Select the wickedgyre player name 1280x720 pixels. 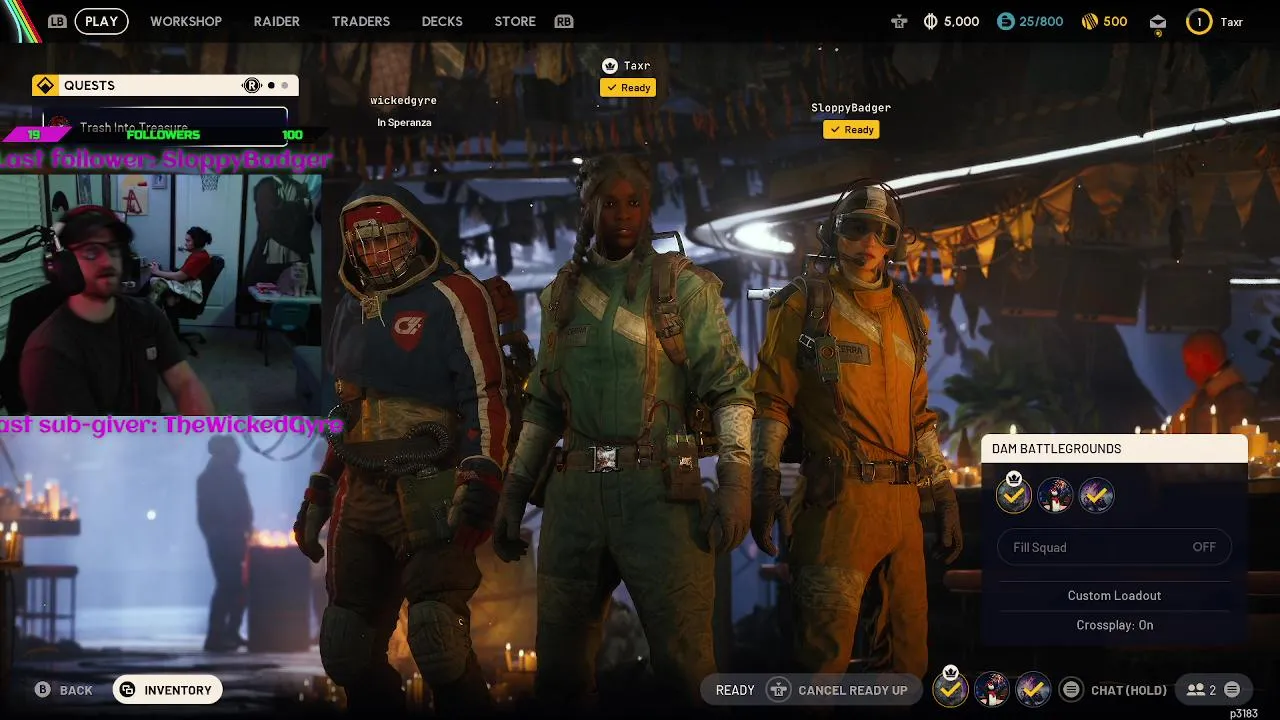click(403, 100)
